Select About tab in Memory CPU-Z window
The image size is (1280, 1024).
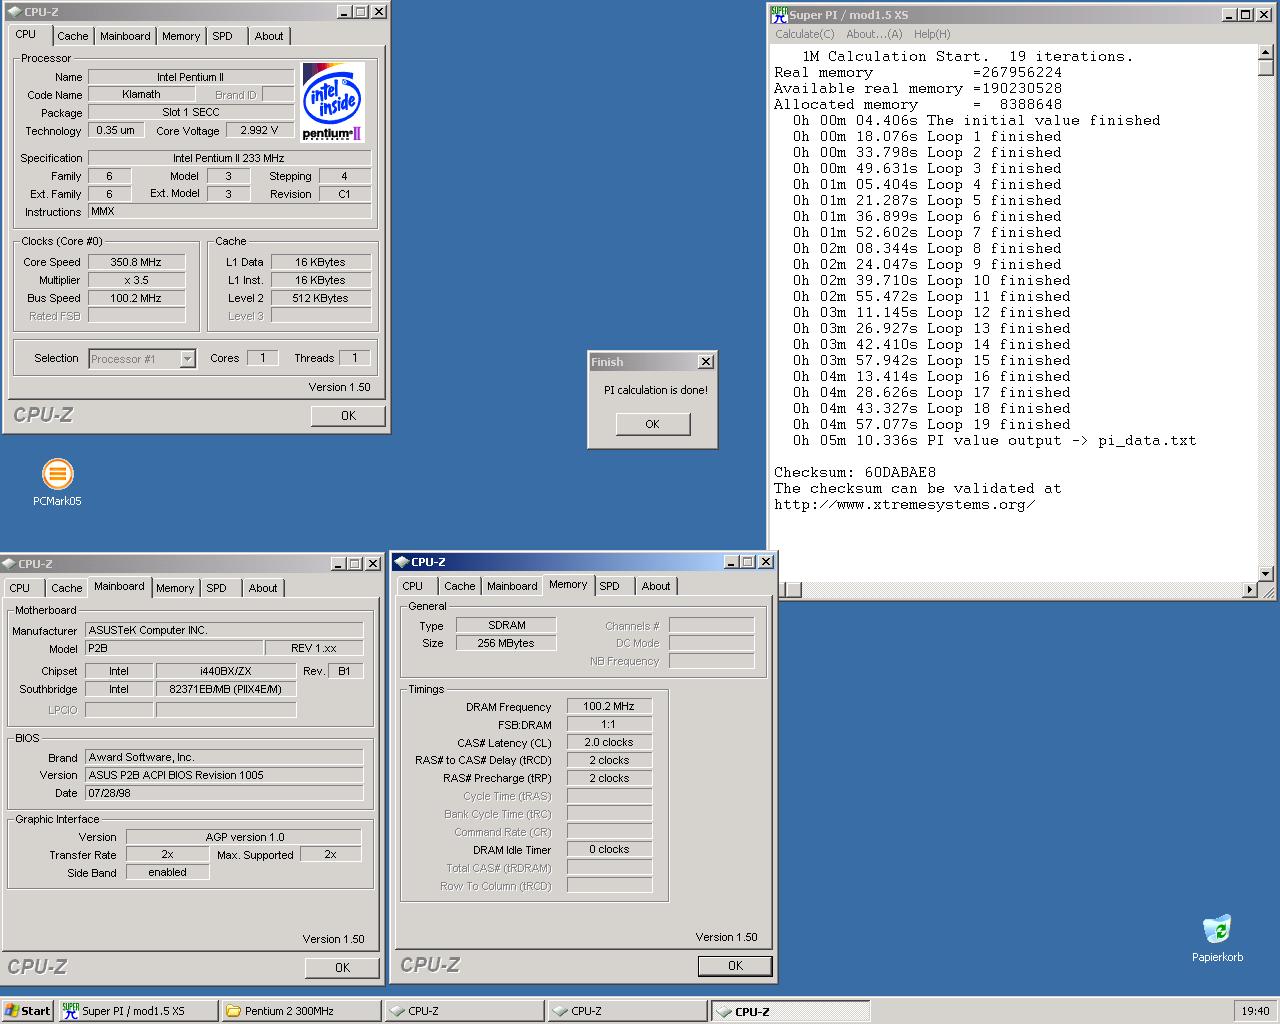[x=656, y=586]
